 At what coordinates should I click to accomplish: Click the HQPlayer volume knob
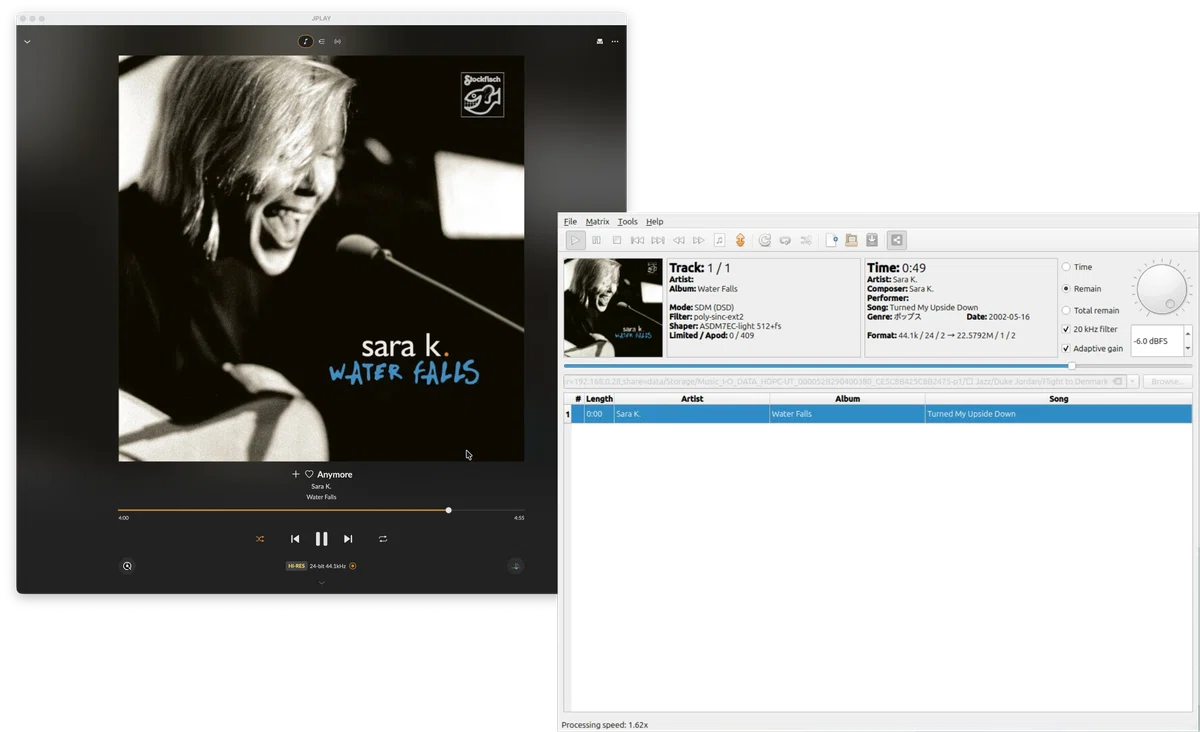click(x=1161, y=288)
